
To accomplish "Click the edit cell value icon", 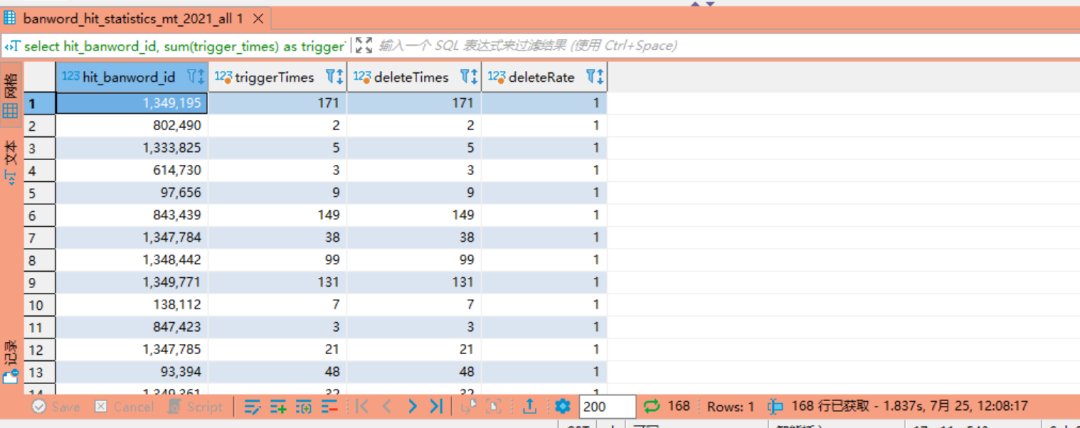I will 253,407.
